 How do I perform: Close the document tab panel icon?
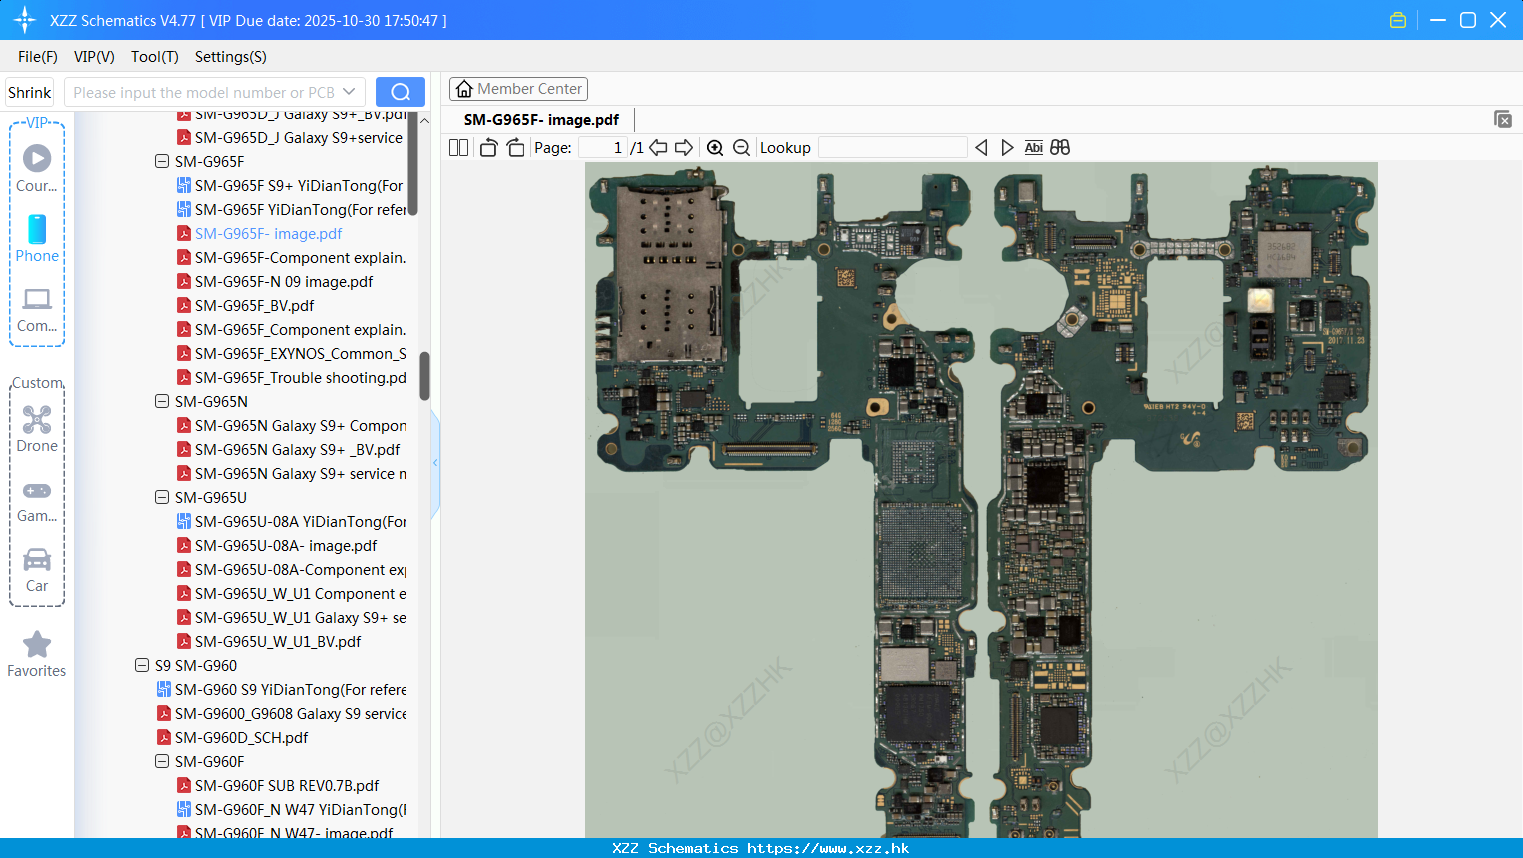click(x=1503, y=119)
